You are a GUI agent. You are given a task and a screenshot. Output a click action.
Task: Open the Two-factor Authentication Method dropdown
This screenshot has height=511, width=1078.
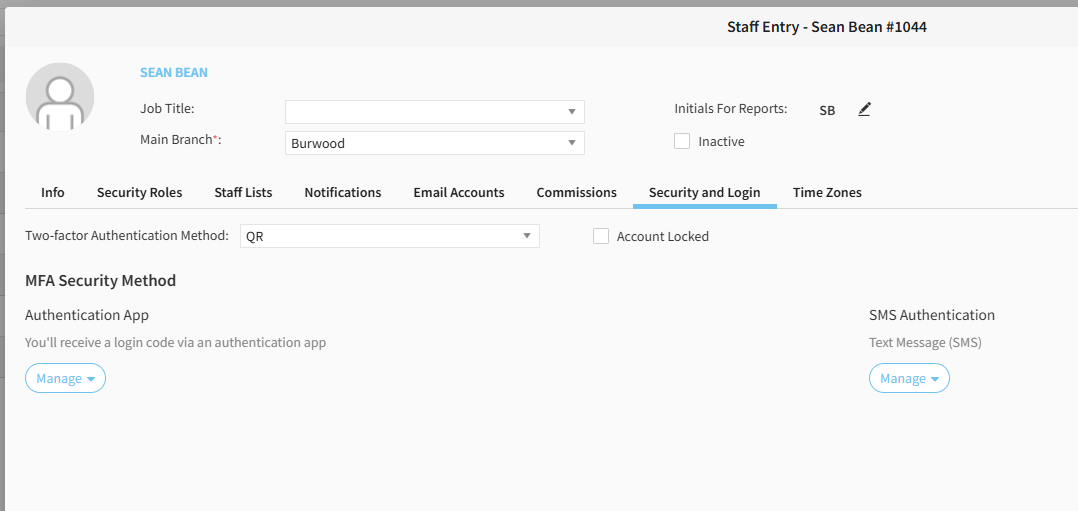(527, 236)
